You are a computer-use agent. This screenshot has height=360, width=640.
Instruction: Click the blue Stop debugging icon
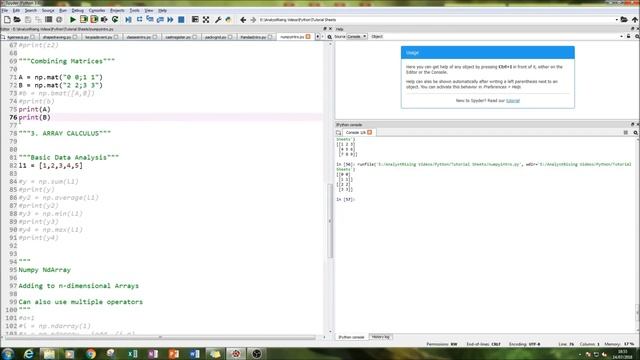(x=181, y=20)
